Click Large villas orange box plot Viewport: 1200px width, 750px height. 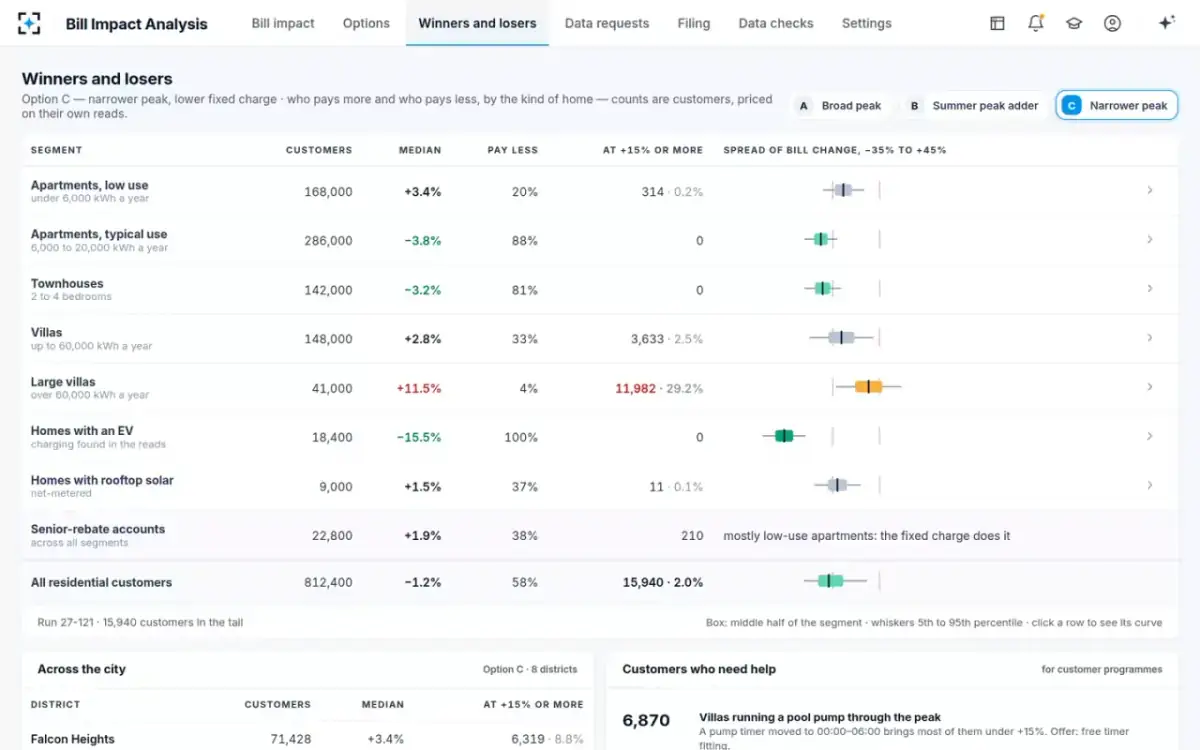pyautogui.click(x=868, y=387)
